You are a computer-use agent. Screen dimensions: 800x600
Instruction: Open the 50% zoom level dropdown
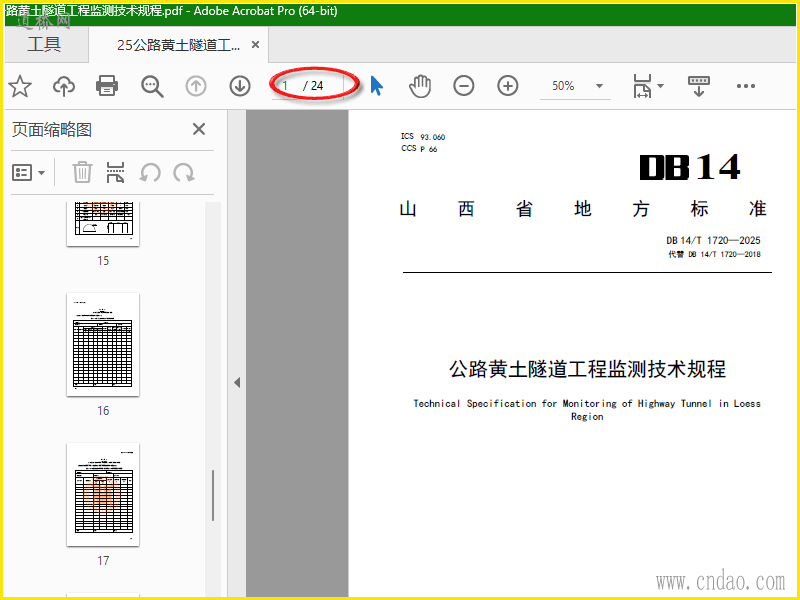[x=599, y=86]
